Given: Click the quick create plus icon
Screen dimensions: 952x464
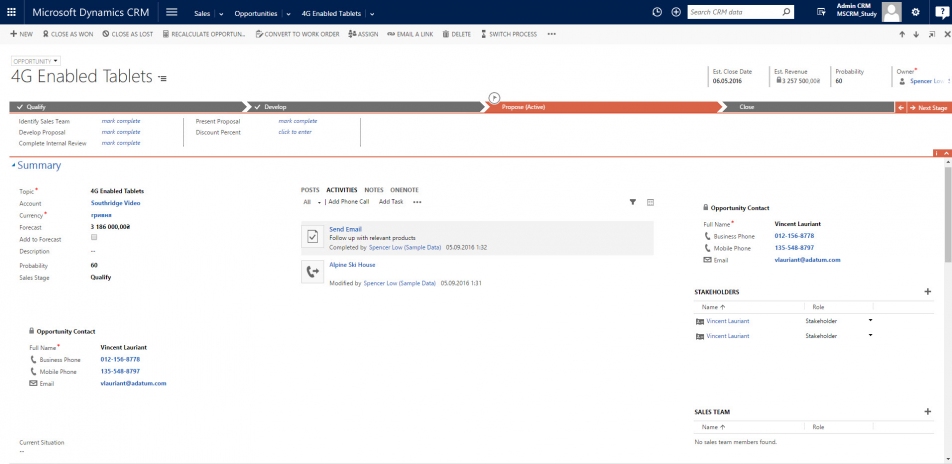Looking at the screenshot, I should pos(676,12).
